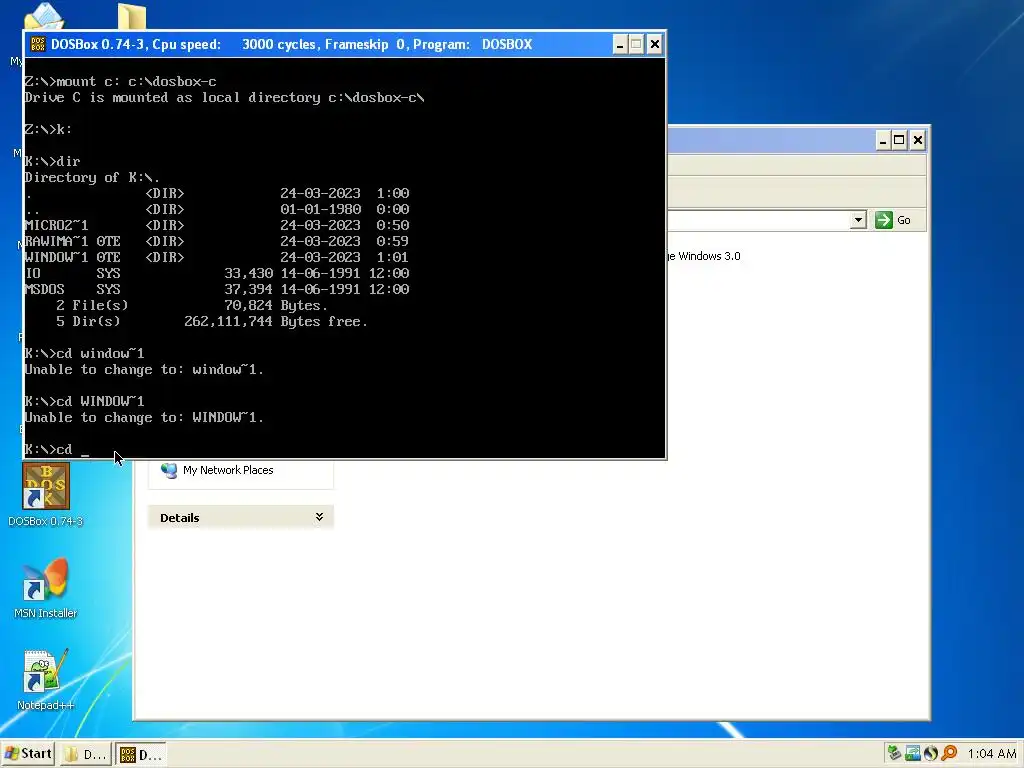The image size is (1024, 768).
Task: Click the 'Directory of K:\.' line
Action: [x=92, y=178]
